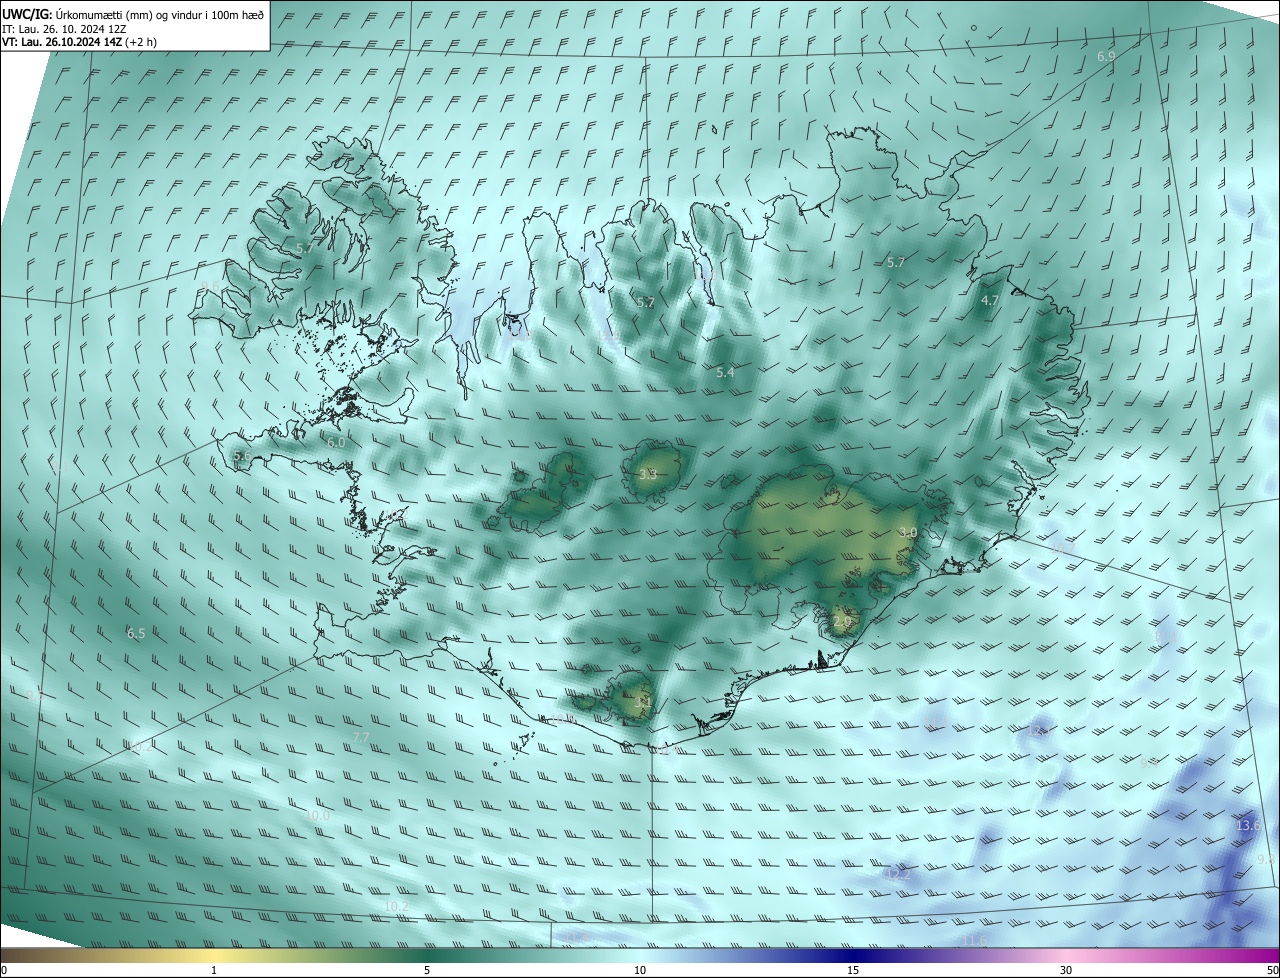Click the '5' tick on the color scale

(427, 970)
